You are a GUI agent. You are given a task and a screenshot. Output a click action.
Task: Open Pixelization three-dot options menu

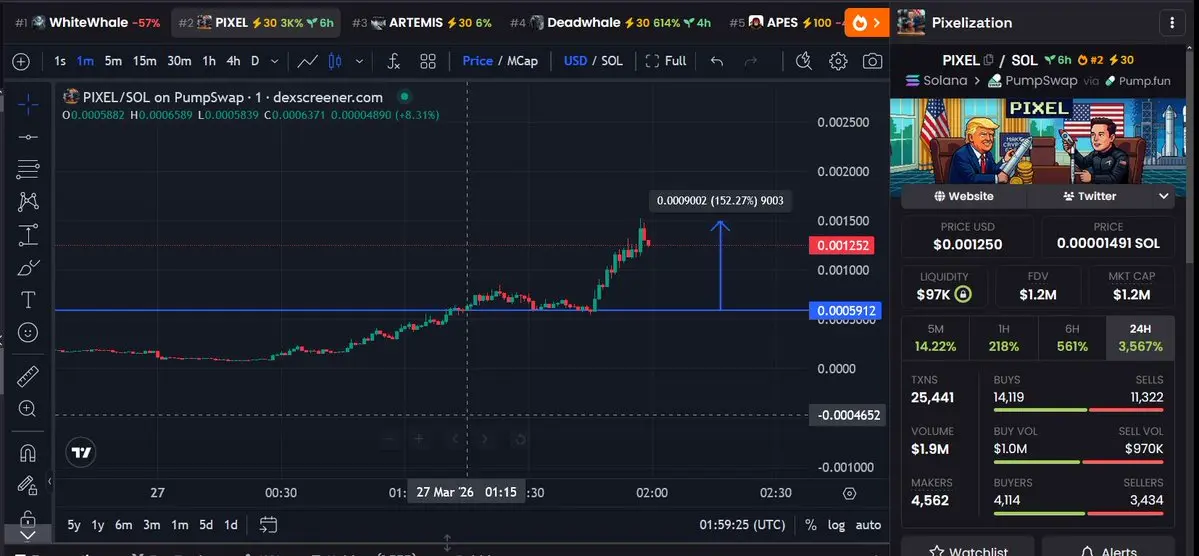coord(1172,23)
